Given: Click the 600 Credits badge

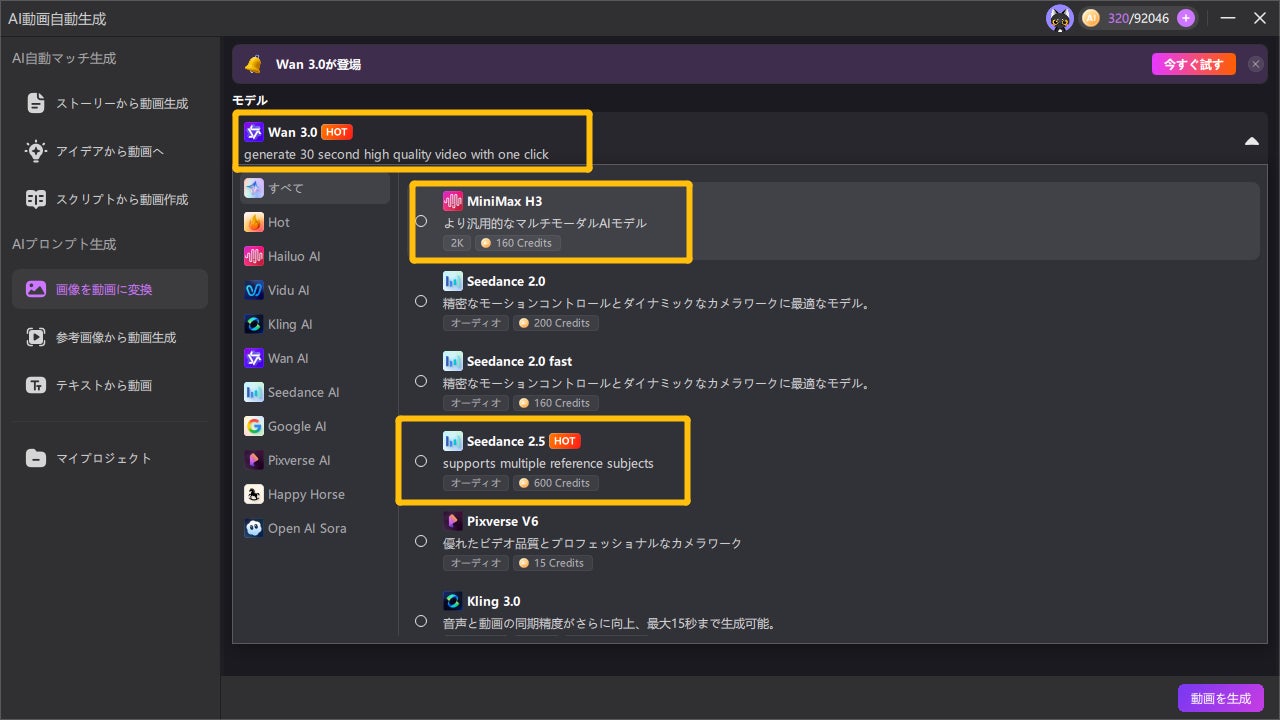Looking at the screenshot, I should pyautogui.click(x=556, y=483).
